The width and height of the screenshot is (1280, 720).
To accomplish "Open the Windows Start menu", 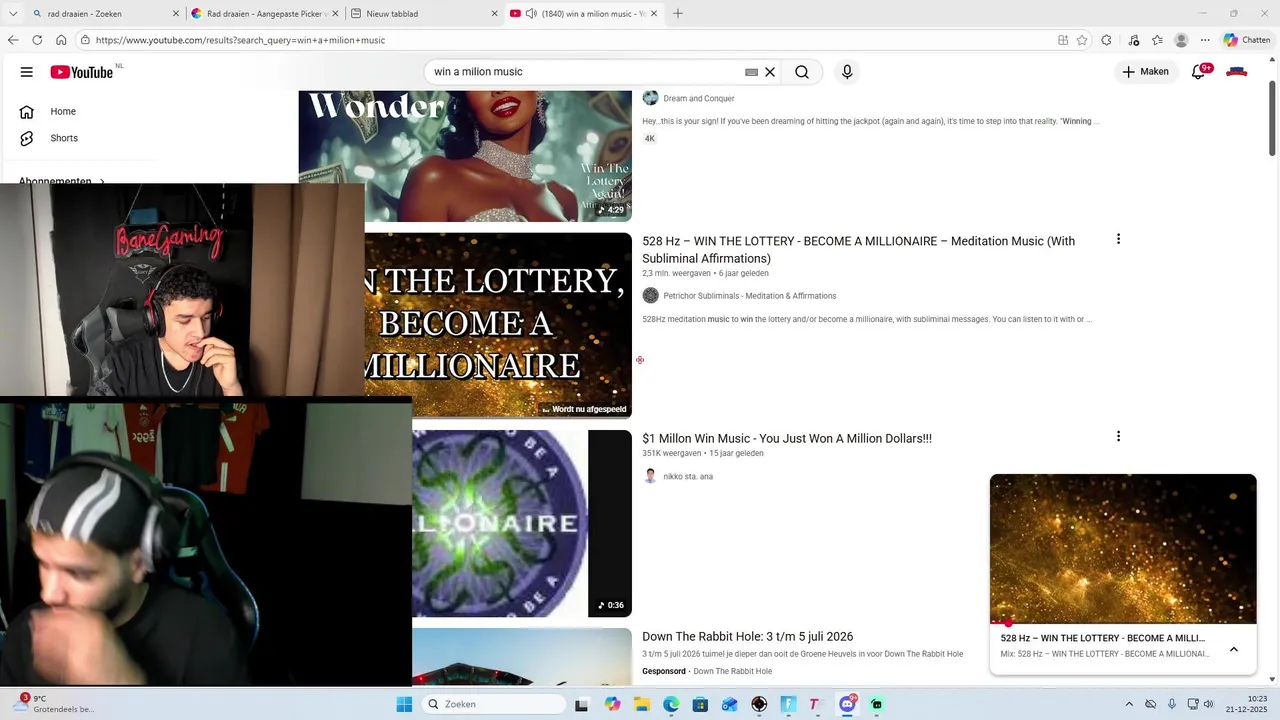I will tap(404, 704).
